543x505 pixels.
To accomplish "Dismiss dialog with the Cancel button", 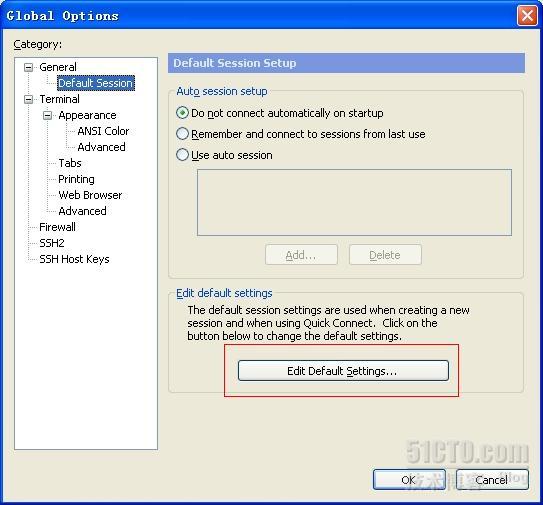I will [x=492, y=480].
